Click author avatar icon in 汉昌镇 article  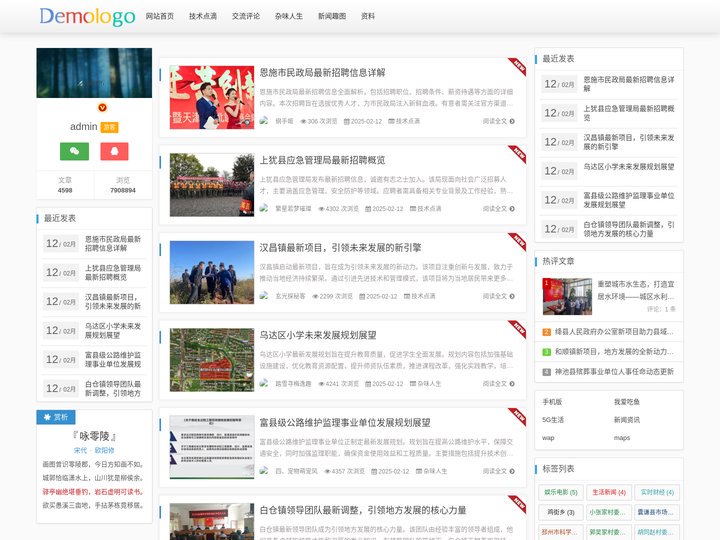coord(264,296)
